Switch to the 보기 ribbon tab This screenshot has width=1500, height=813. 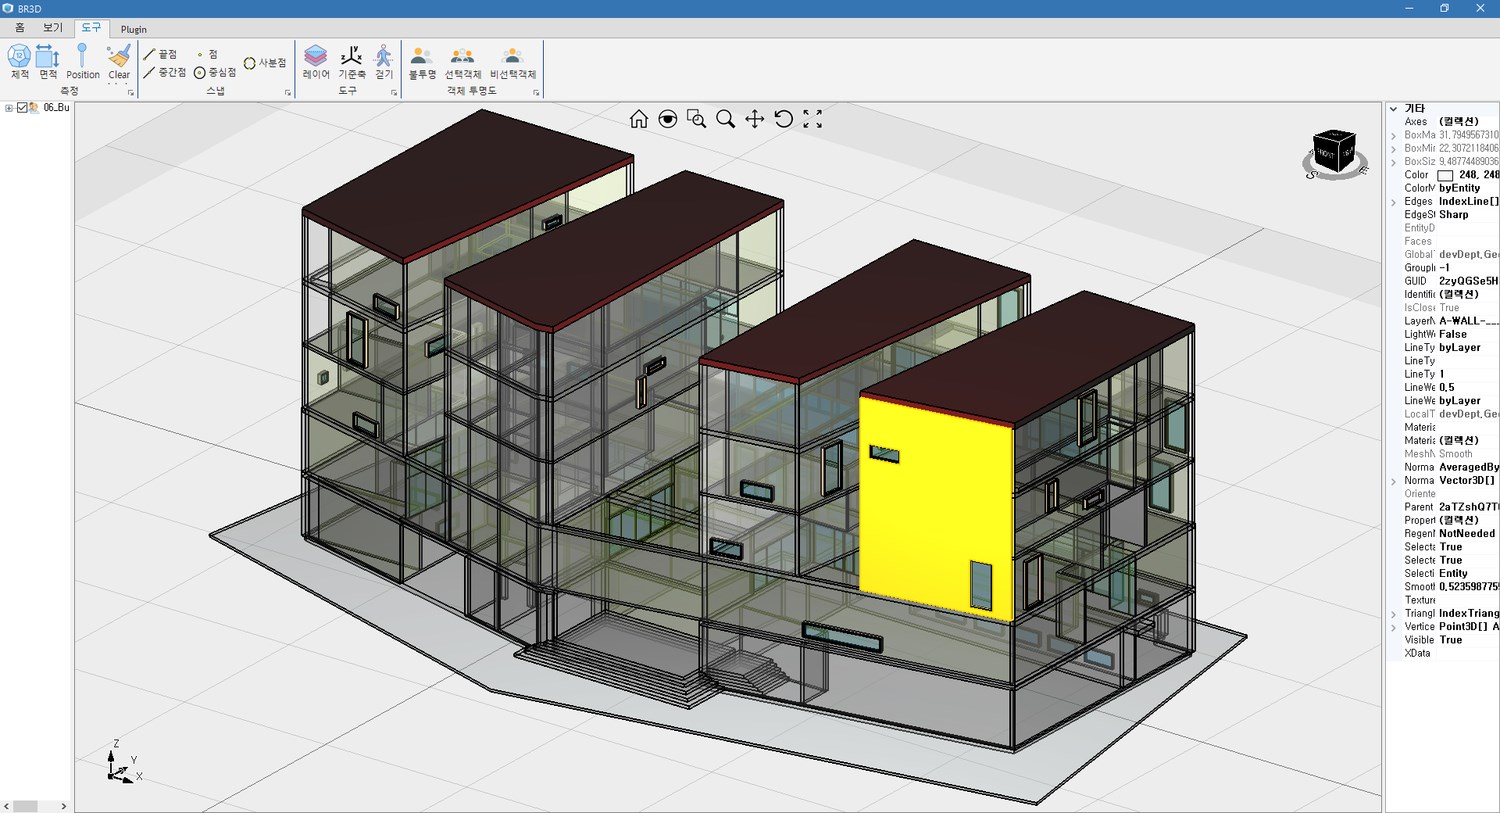[x=52, y=28]
